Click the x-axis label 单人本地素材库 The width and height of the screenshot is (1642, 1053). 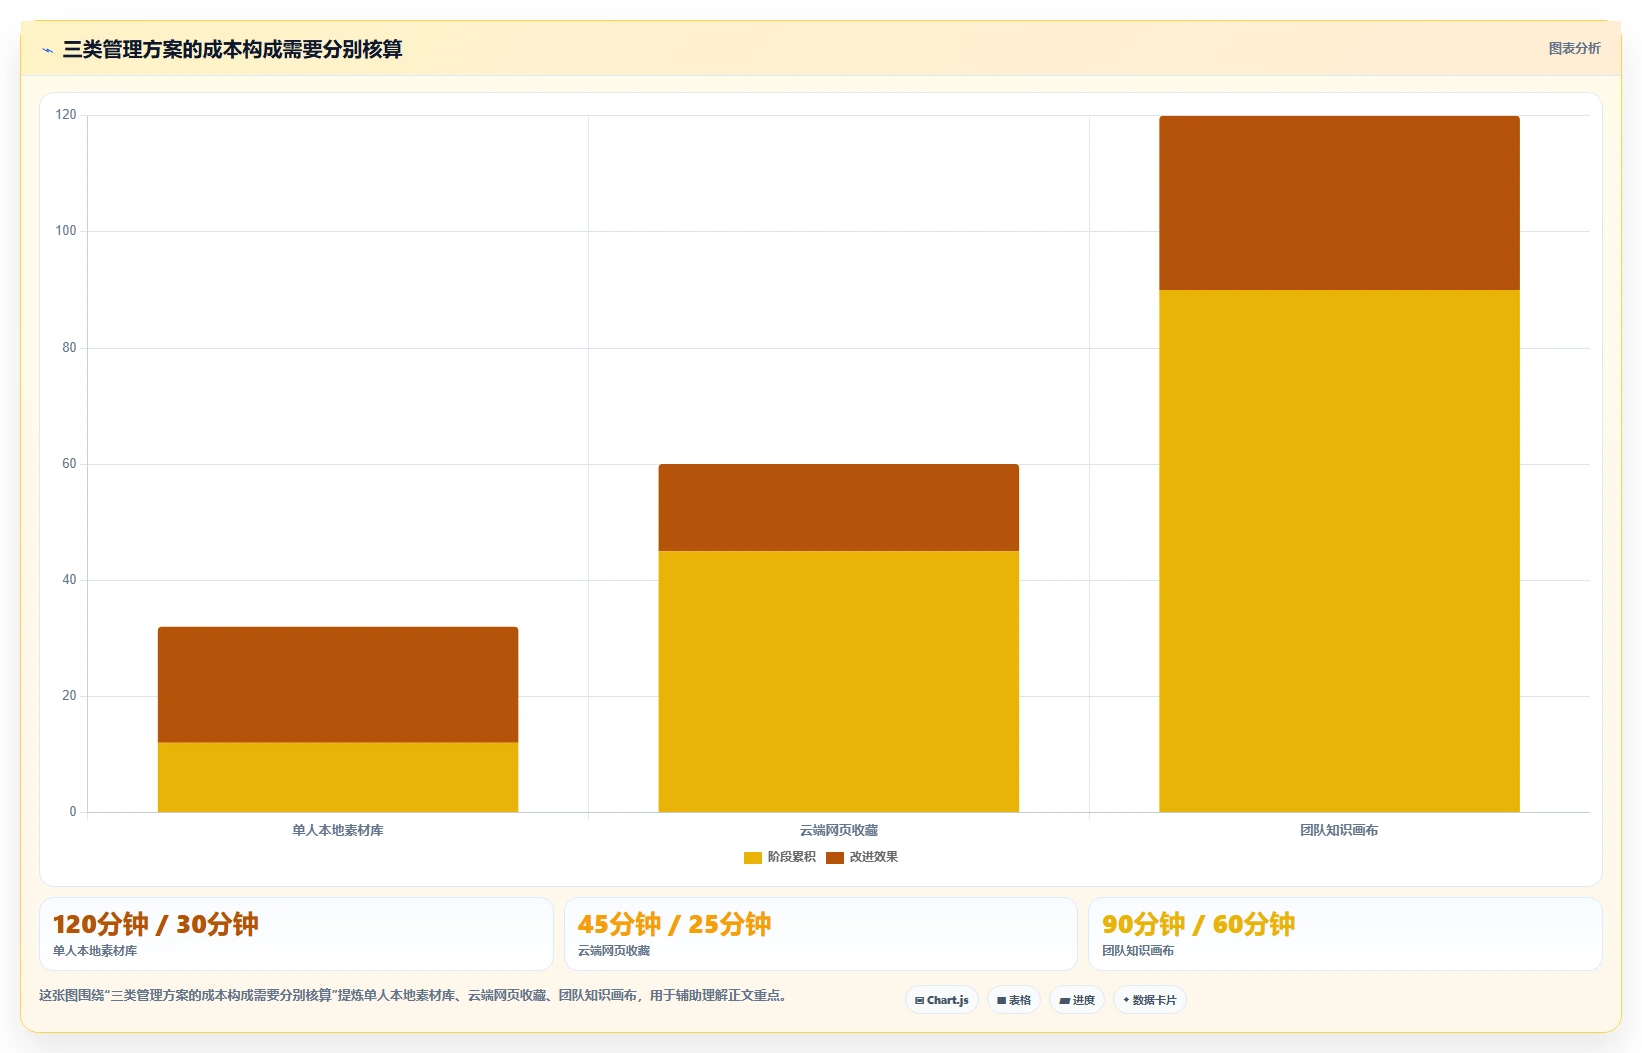point(338,830)
